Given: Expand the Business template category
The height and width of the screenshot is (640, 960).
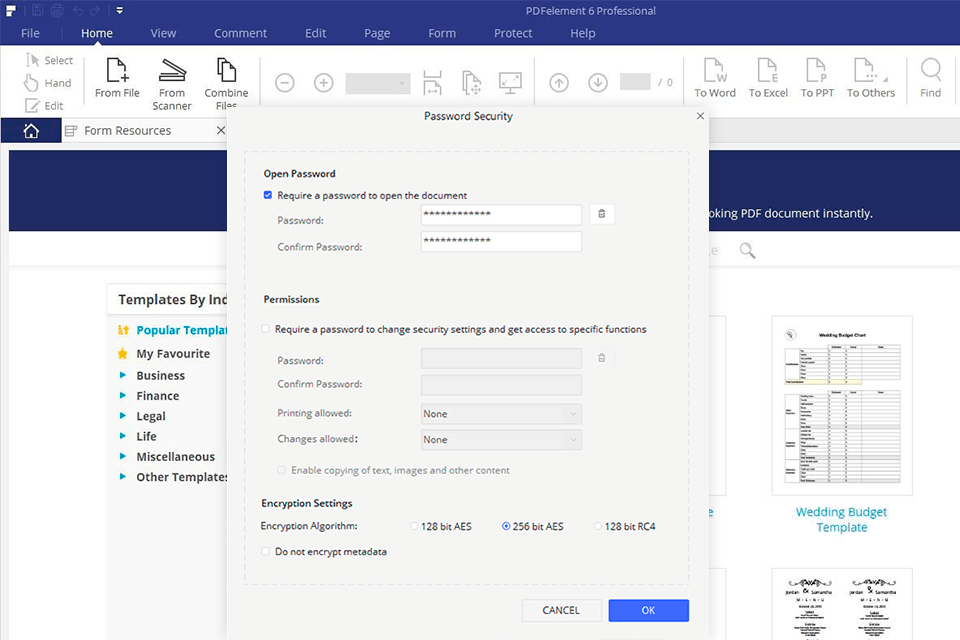Looking at the screenshot, I should click(122, 375).
